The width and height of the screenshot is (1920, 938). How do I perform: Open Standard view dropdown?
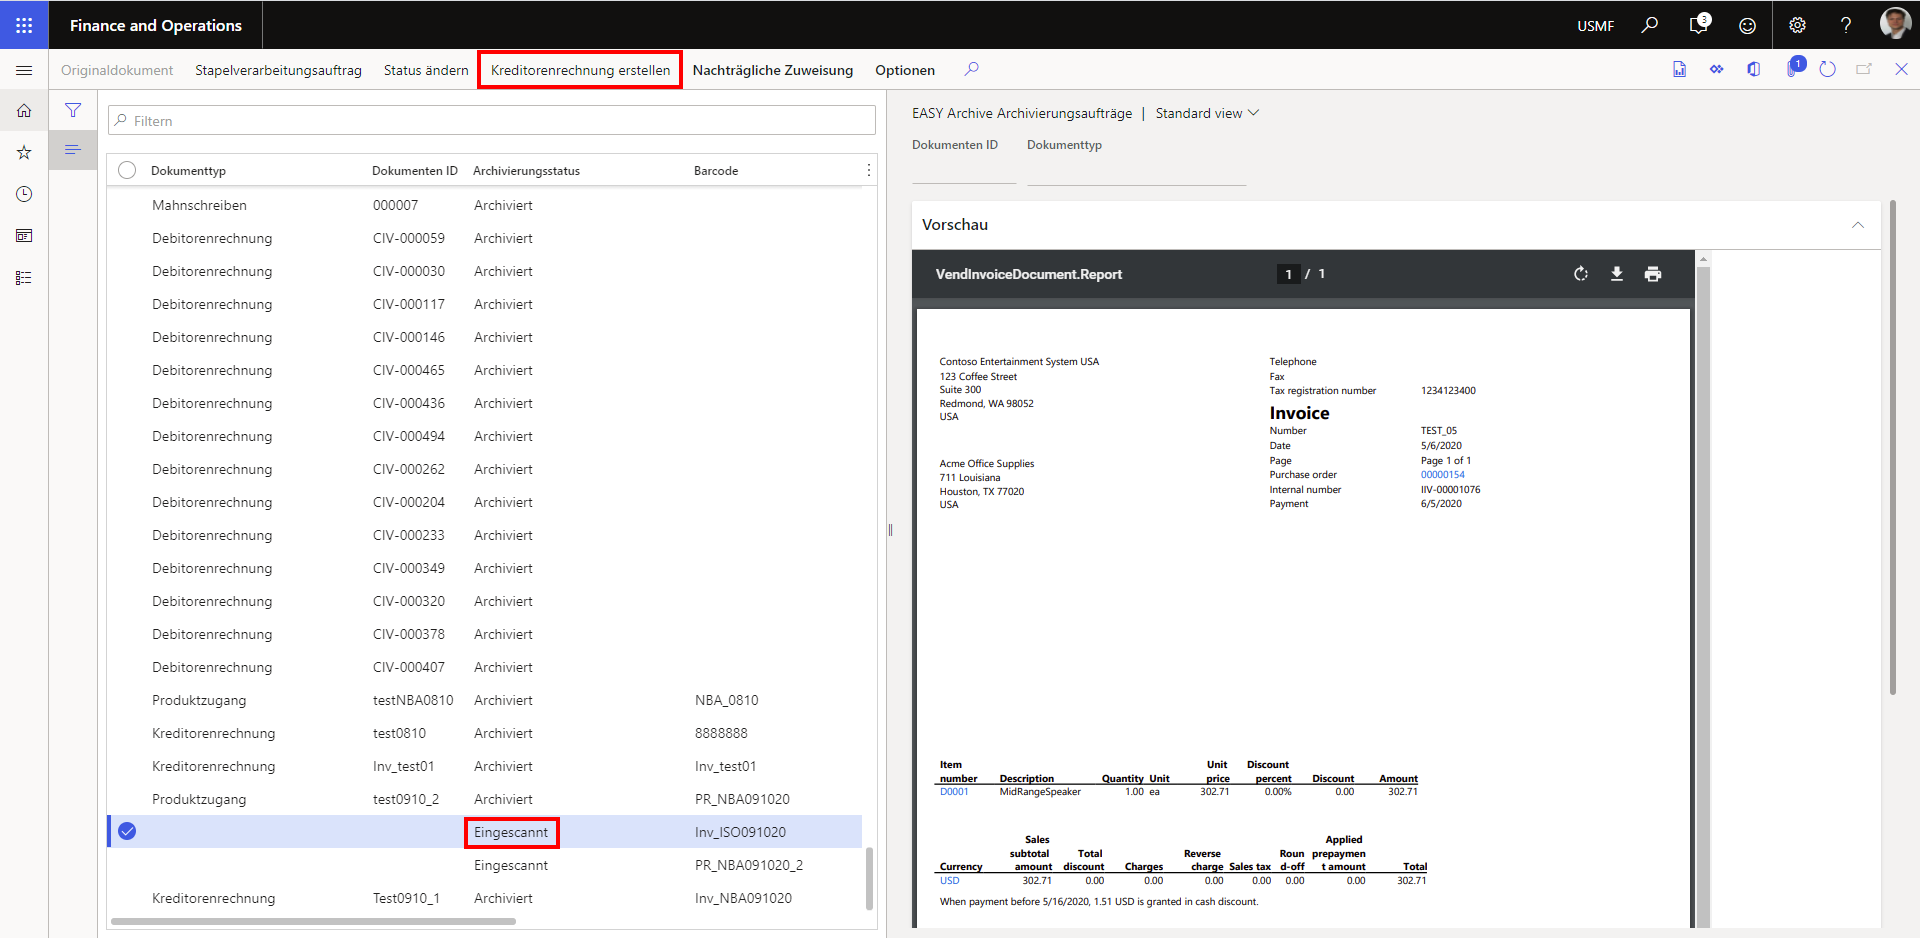1207,113
